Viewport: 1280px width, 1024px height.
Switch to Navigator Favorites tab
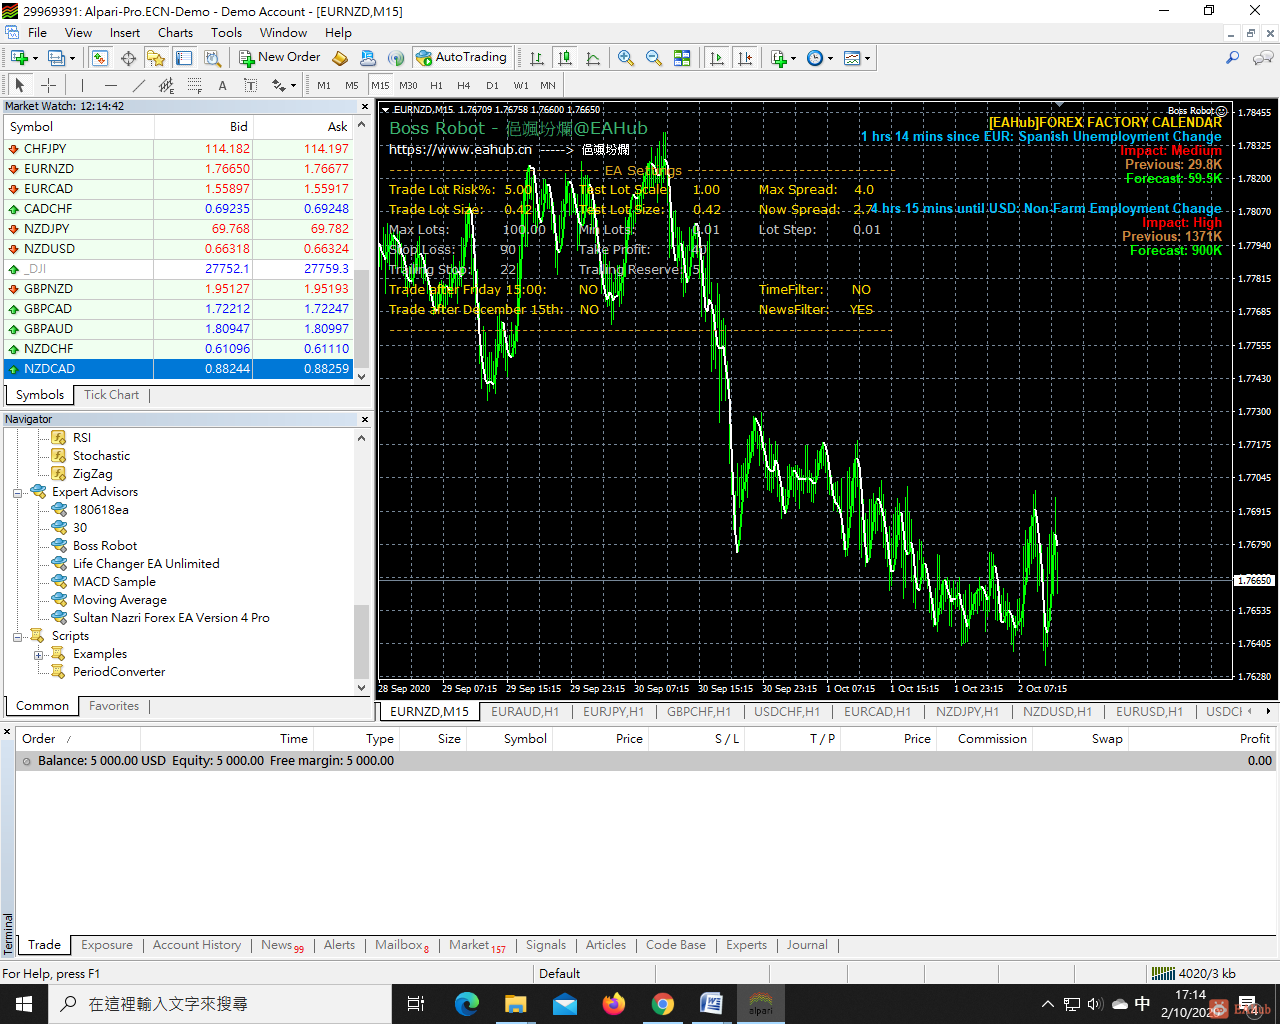click(114, 706)
